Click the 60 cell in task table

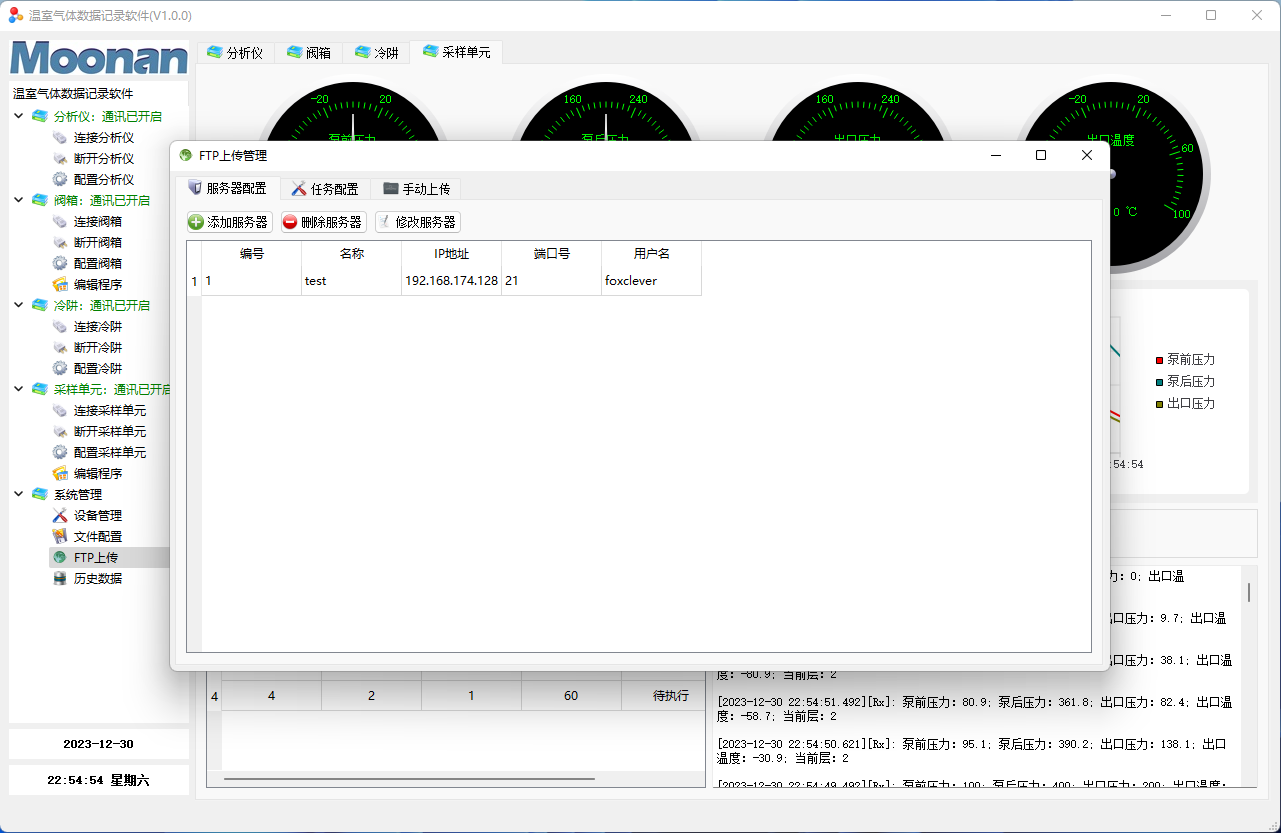571,696
